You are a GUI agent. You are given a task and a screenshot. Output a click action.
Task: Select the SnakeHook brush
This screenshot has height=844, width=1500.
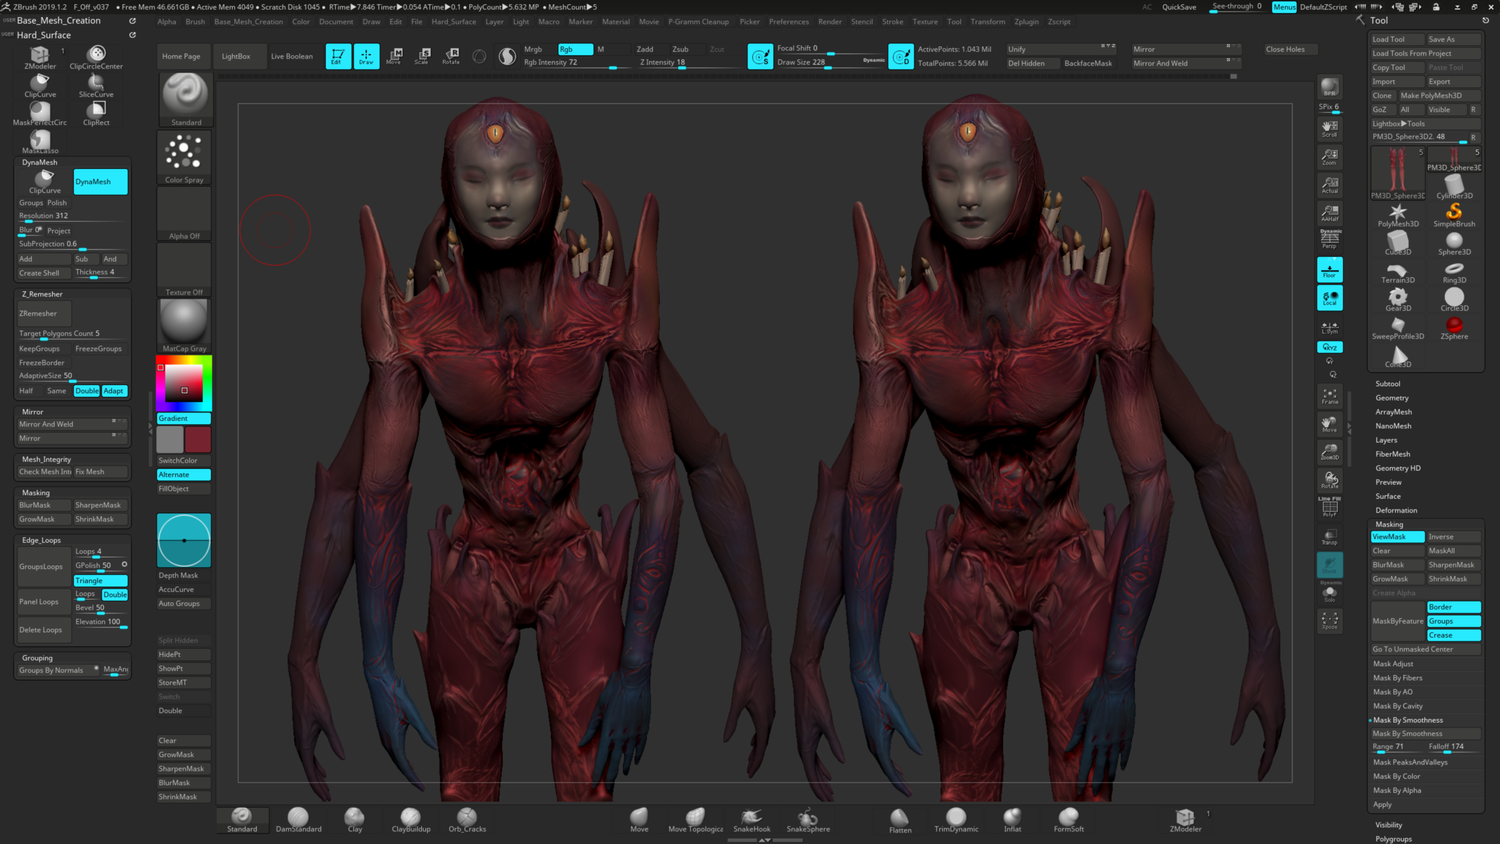tap(752, 820)
